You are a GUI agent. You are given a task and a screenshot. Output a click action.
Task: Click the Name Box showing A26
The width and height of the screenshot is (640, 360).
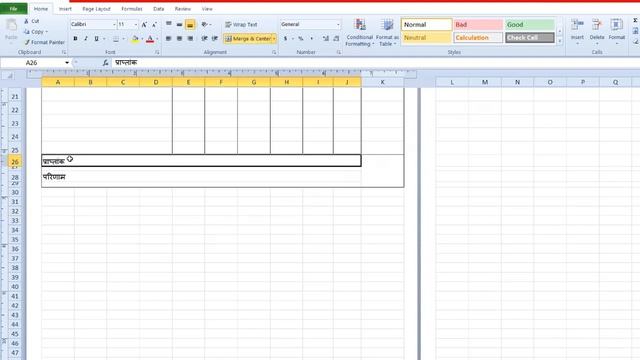[x=32, y=62]
